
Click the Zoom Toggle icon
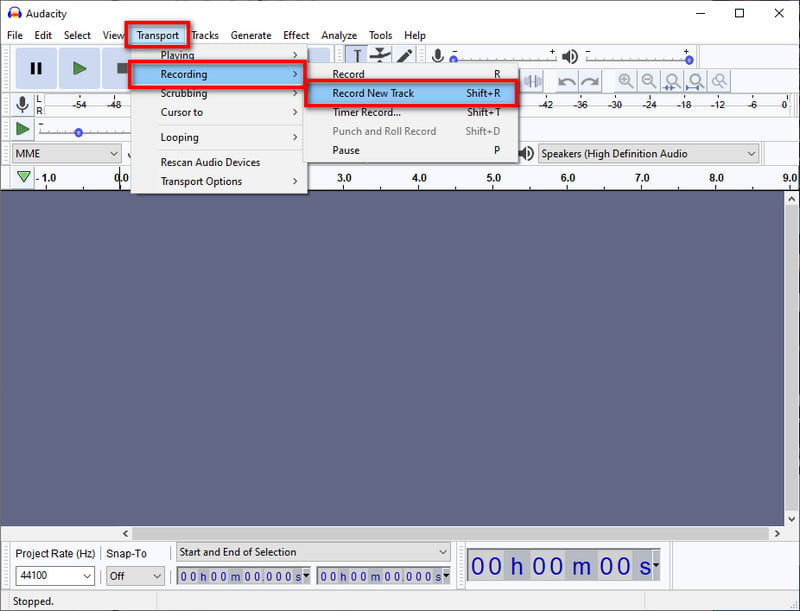(x=719, y=81)
